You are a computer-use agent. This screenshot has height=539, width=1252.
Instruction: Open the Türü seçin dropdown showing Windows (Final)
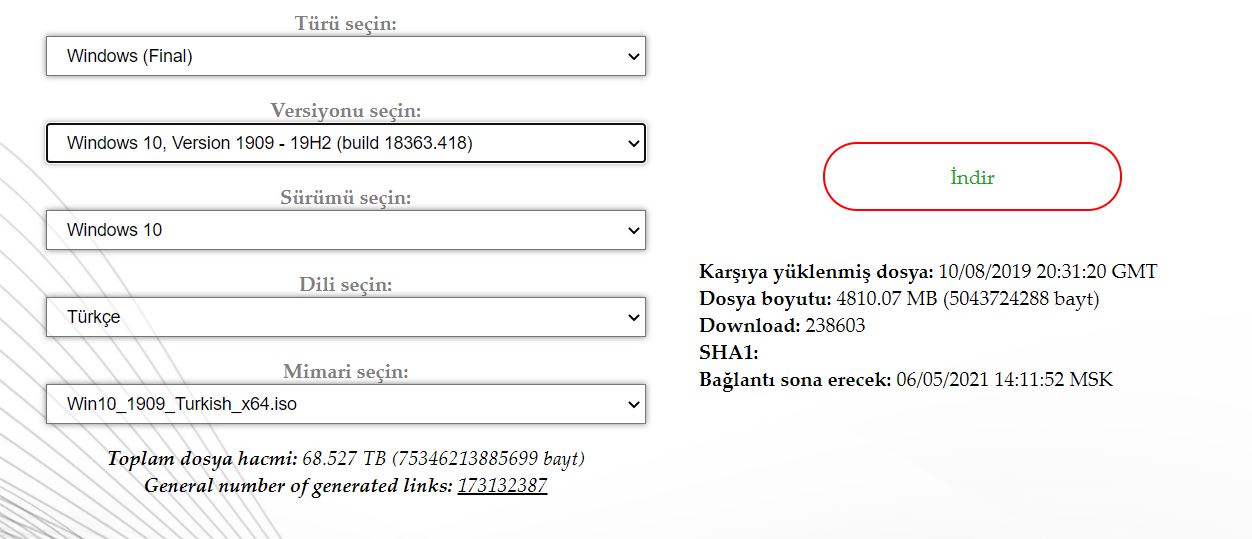click(x=346, y=56)
